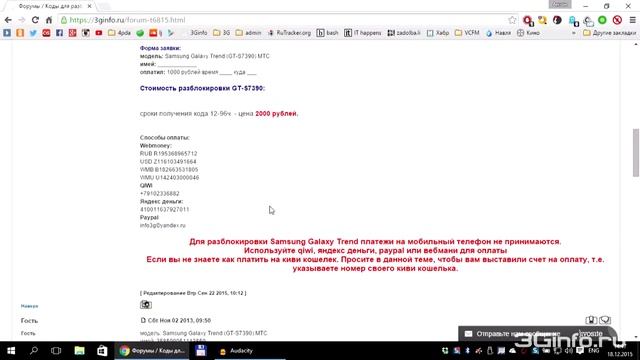Click the QIWI number +79102336882
The image size is (640, 360).
point(160,193)
